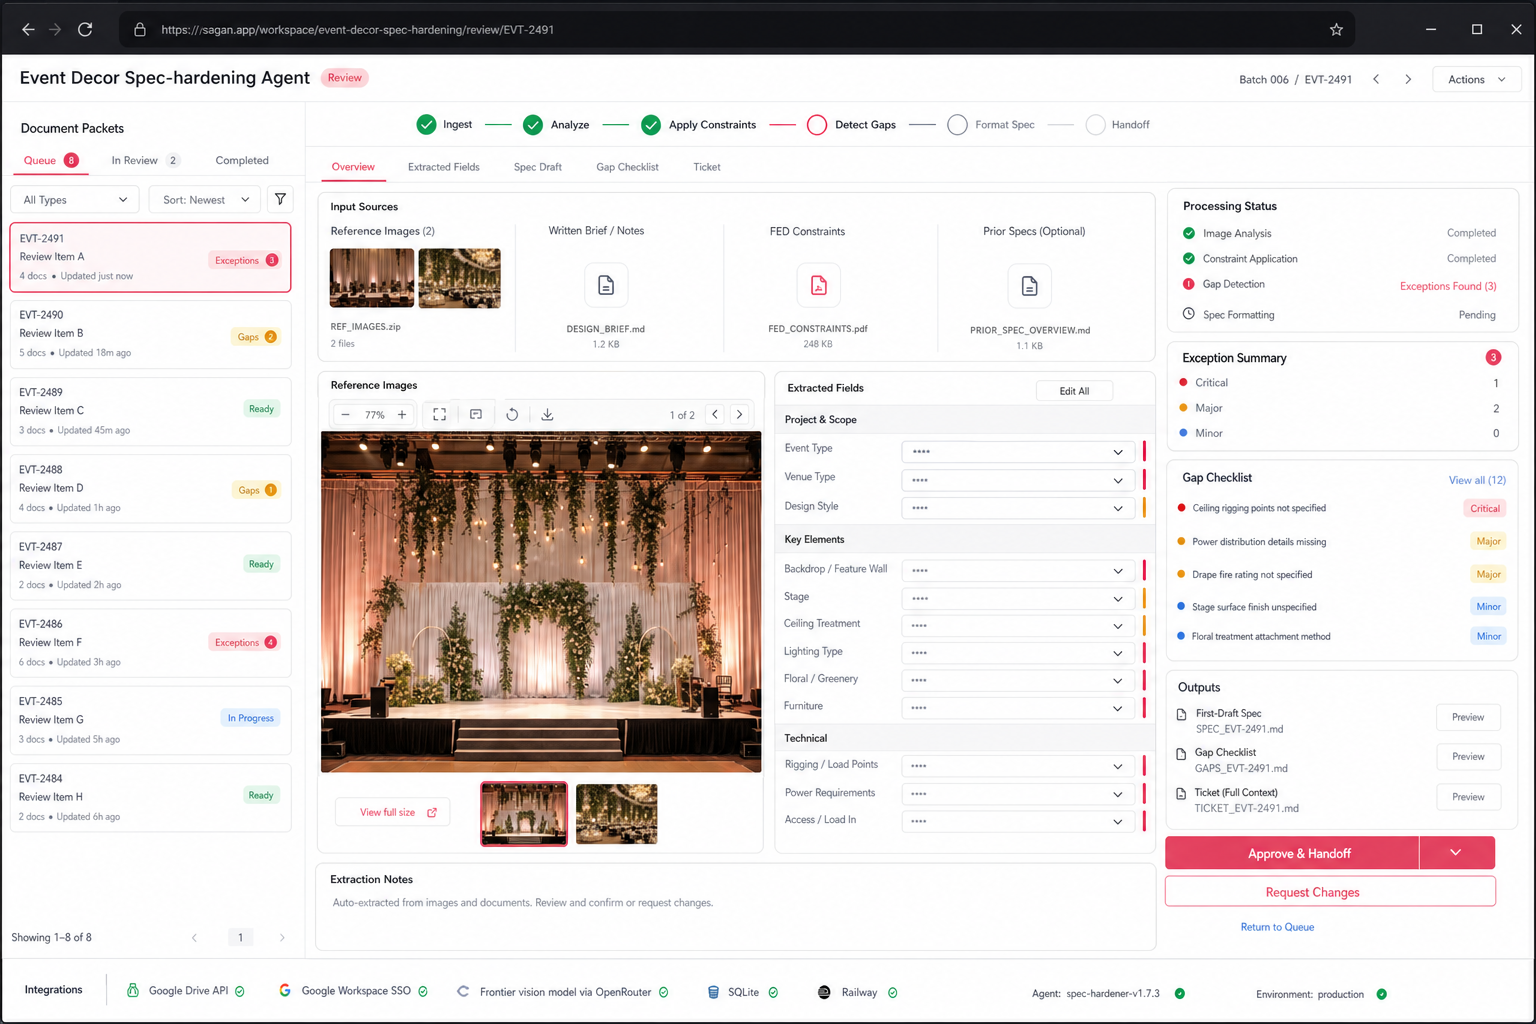
Task: Open the Sort: Newest dropdown
Action: point(205,199)
